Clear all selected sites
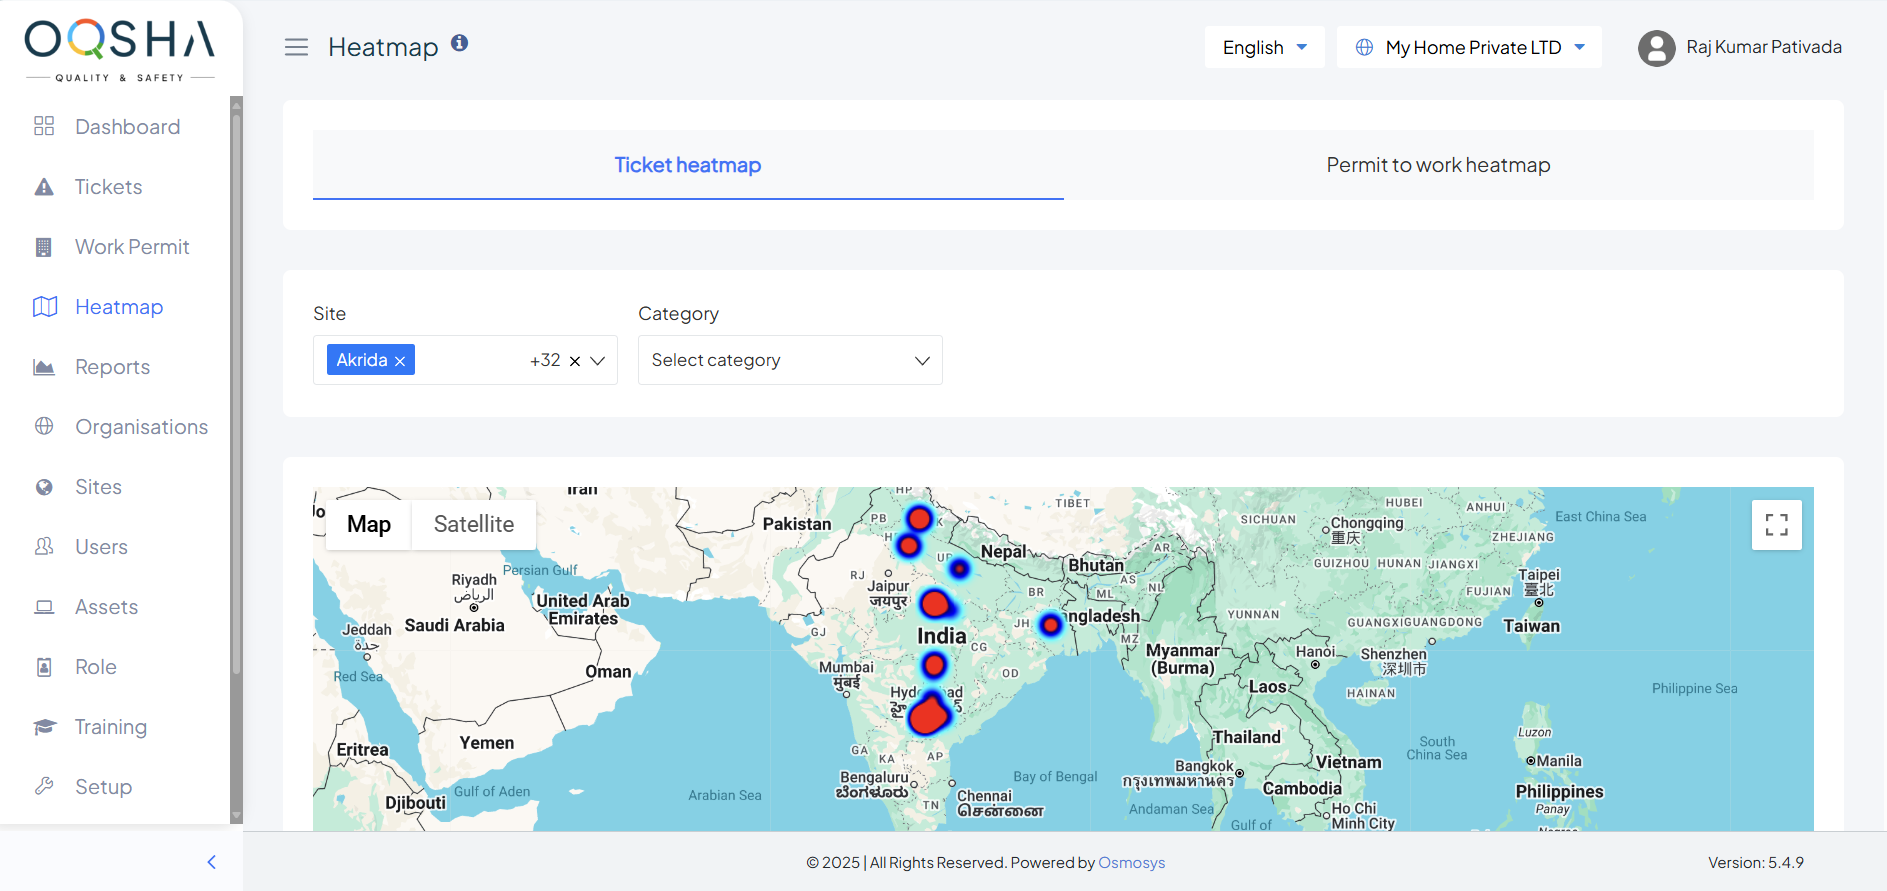 click(x=575, y=361)
